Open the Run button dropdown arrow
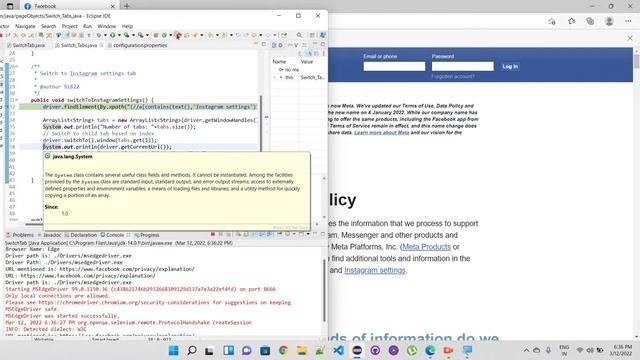The width and height of the screenshot is (640, 360). click(119, 36)
